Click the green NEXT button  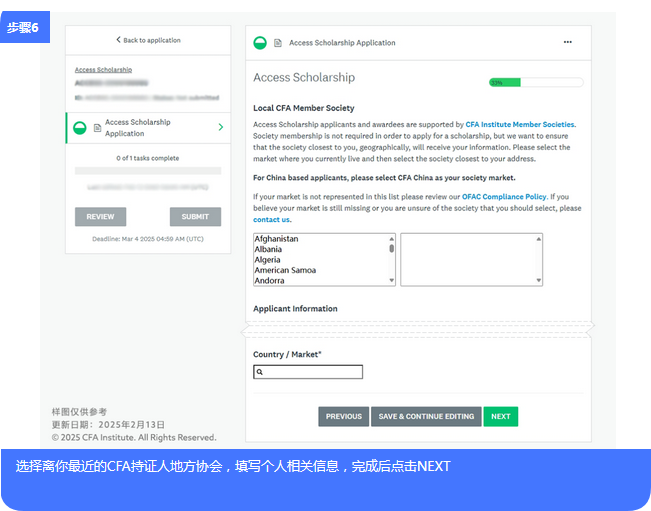[x=501, y=416]
